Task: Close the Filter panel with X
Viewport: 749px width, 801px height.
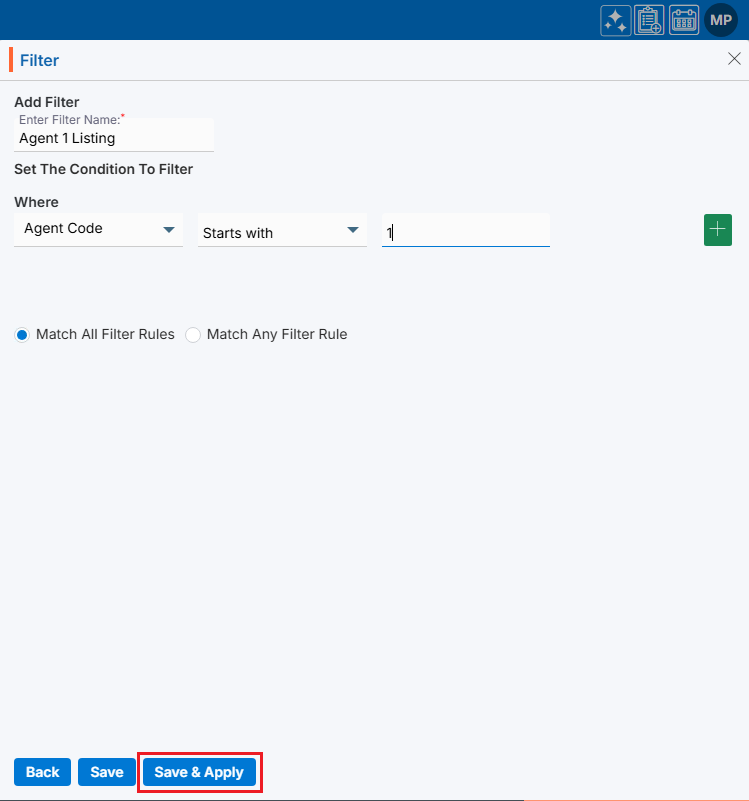Action: tap(734, 59)
